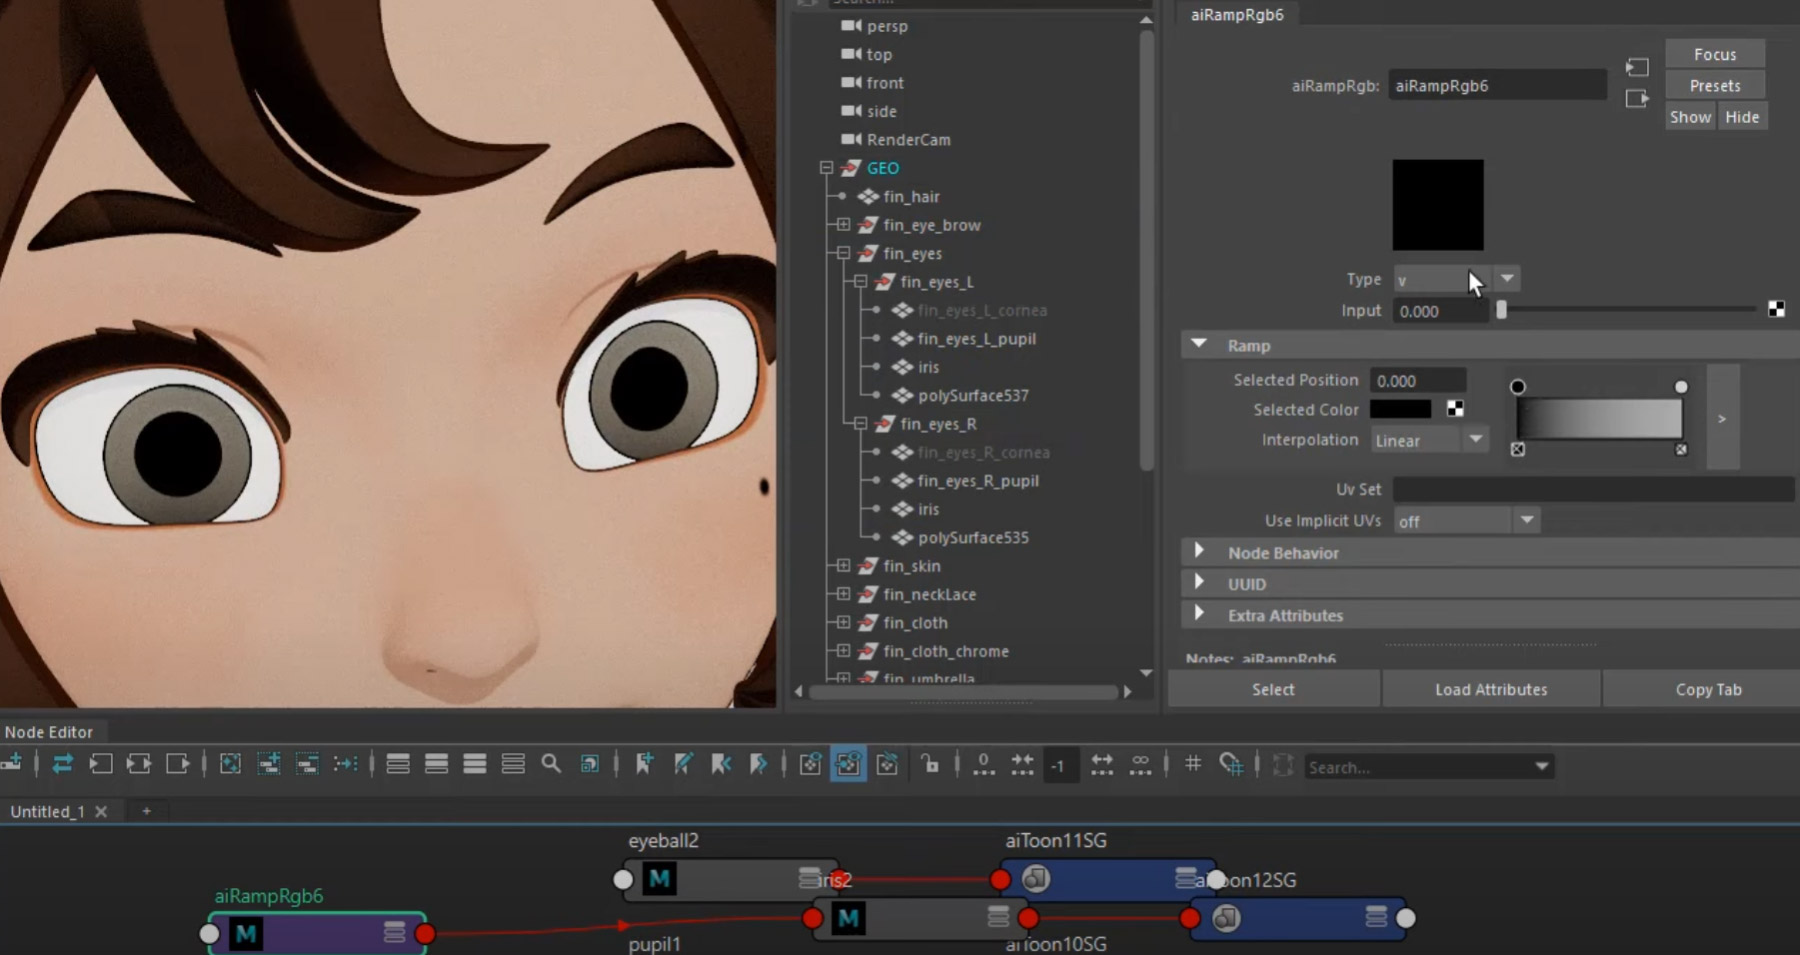1800x955 pixels.
Task: Click the Remove Selected Nodes from Graph icon
Action: tap(306, 765)
